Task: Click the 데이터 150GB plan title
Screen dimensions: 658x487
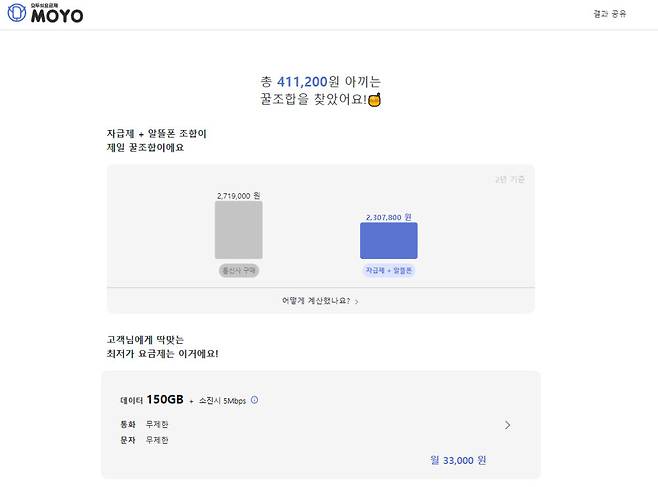Action: pyautogui.click(x=152, y=400)
